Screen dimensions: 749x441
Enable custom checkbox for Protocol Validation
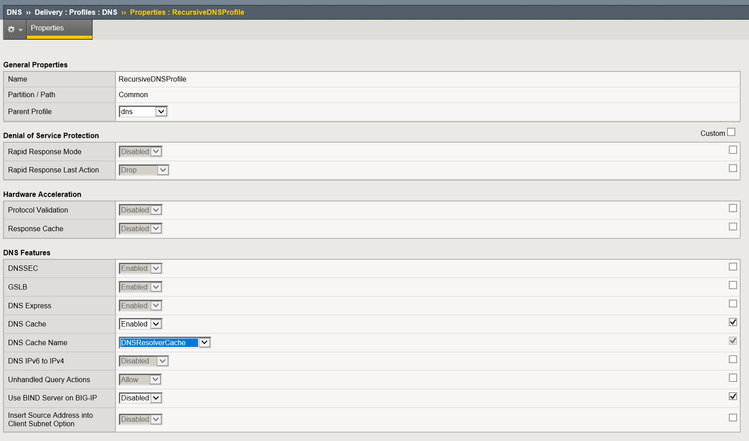[732, 208]
